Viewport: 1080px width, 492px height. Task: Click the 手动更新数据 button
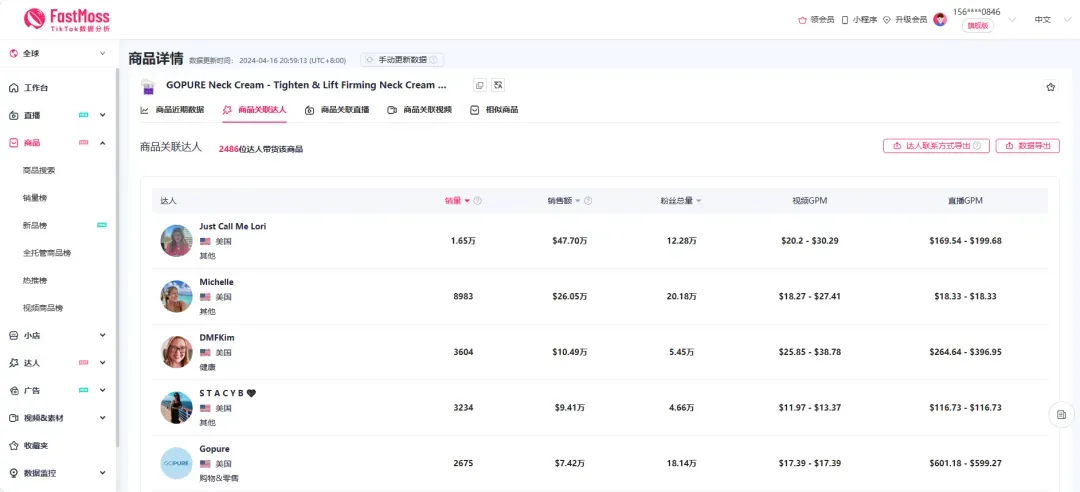tap(402, 60)
